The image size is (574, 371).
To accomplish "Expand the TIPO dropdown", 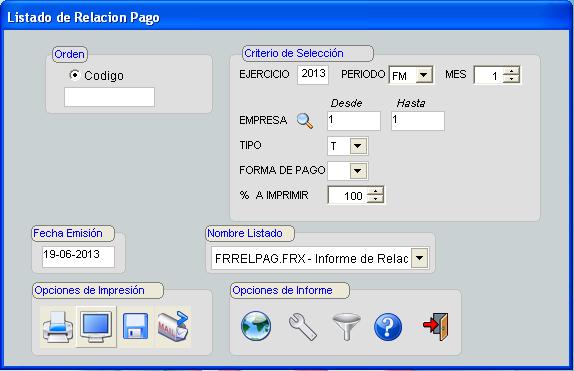I will pos(358,146).
